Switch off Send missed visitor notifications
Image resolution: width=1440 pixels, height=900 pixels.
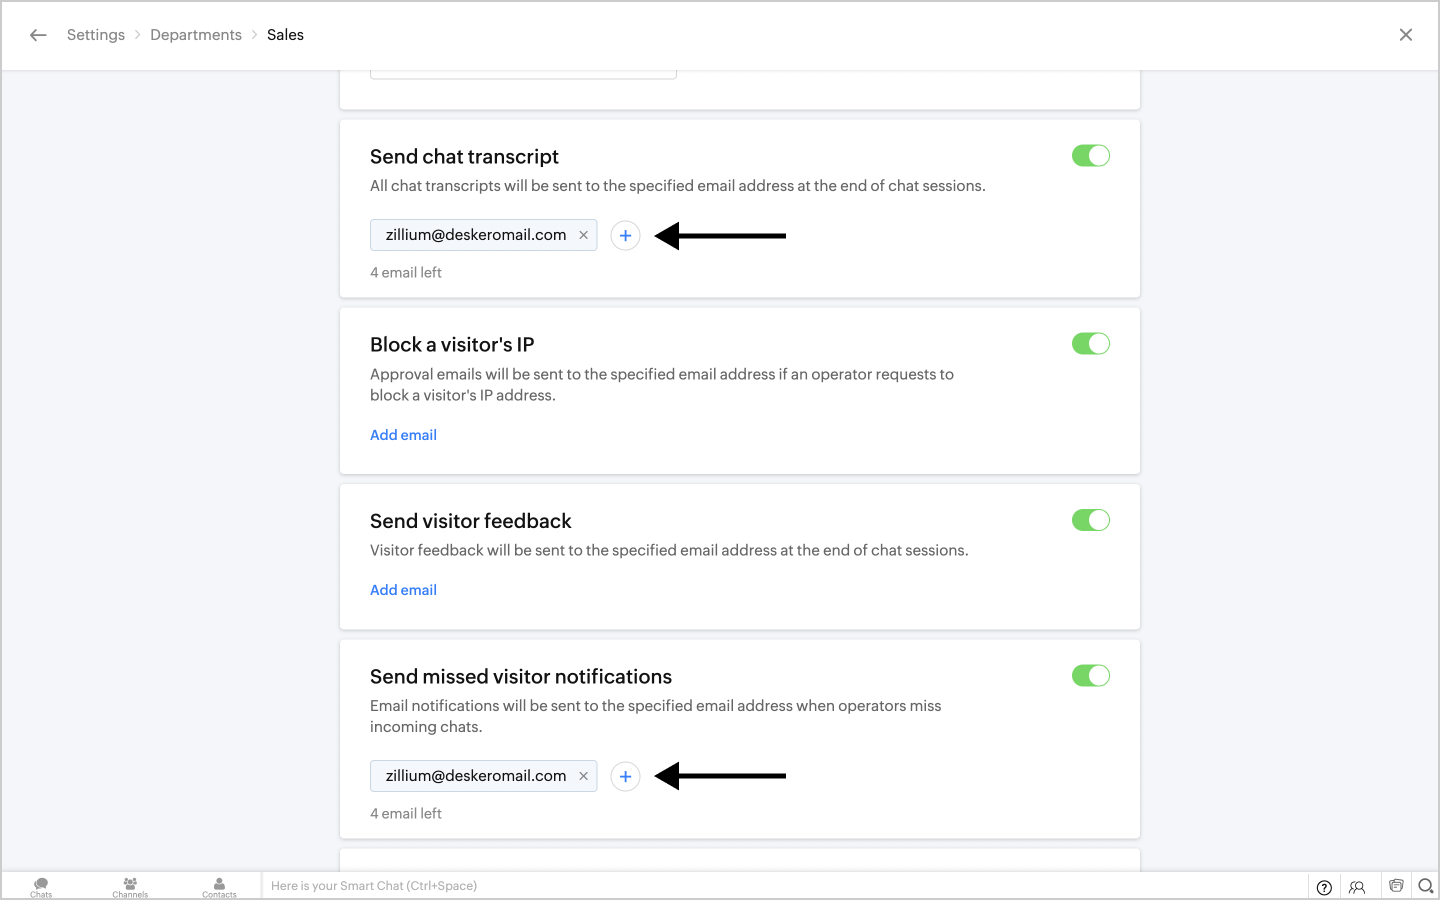(x=1090, y=676)
